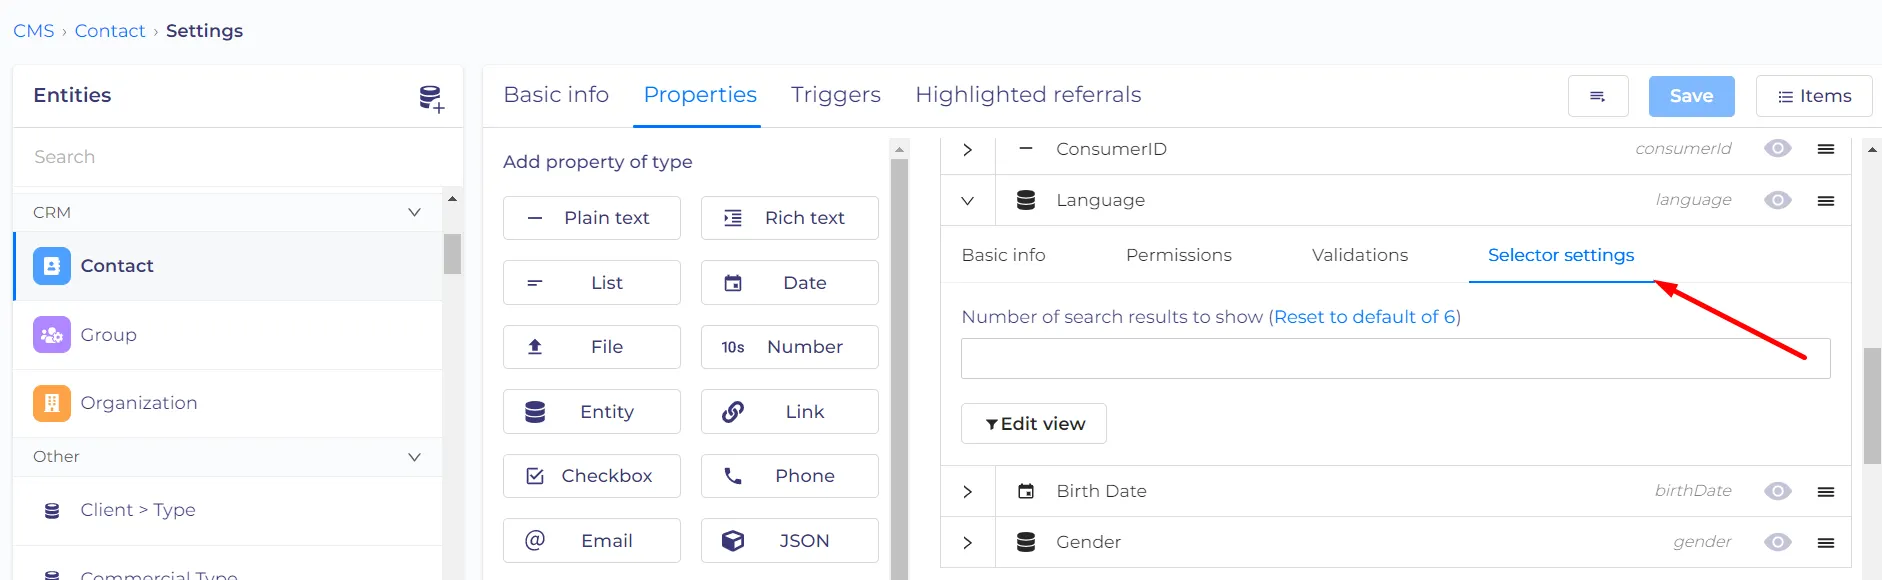Select the Contact entity icon

click(x=52, y=266)
